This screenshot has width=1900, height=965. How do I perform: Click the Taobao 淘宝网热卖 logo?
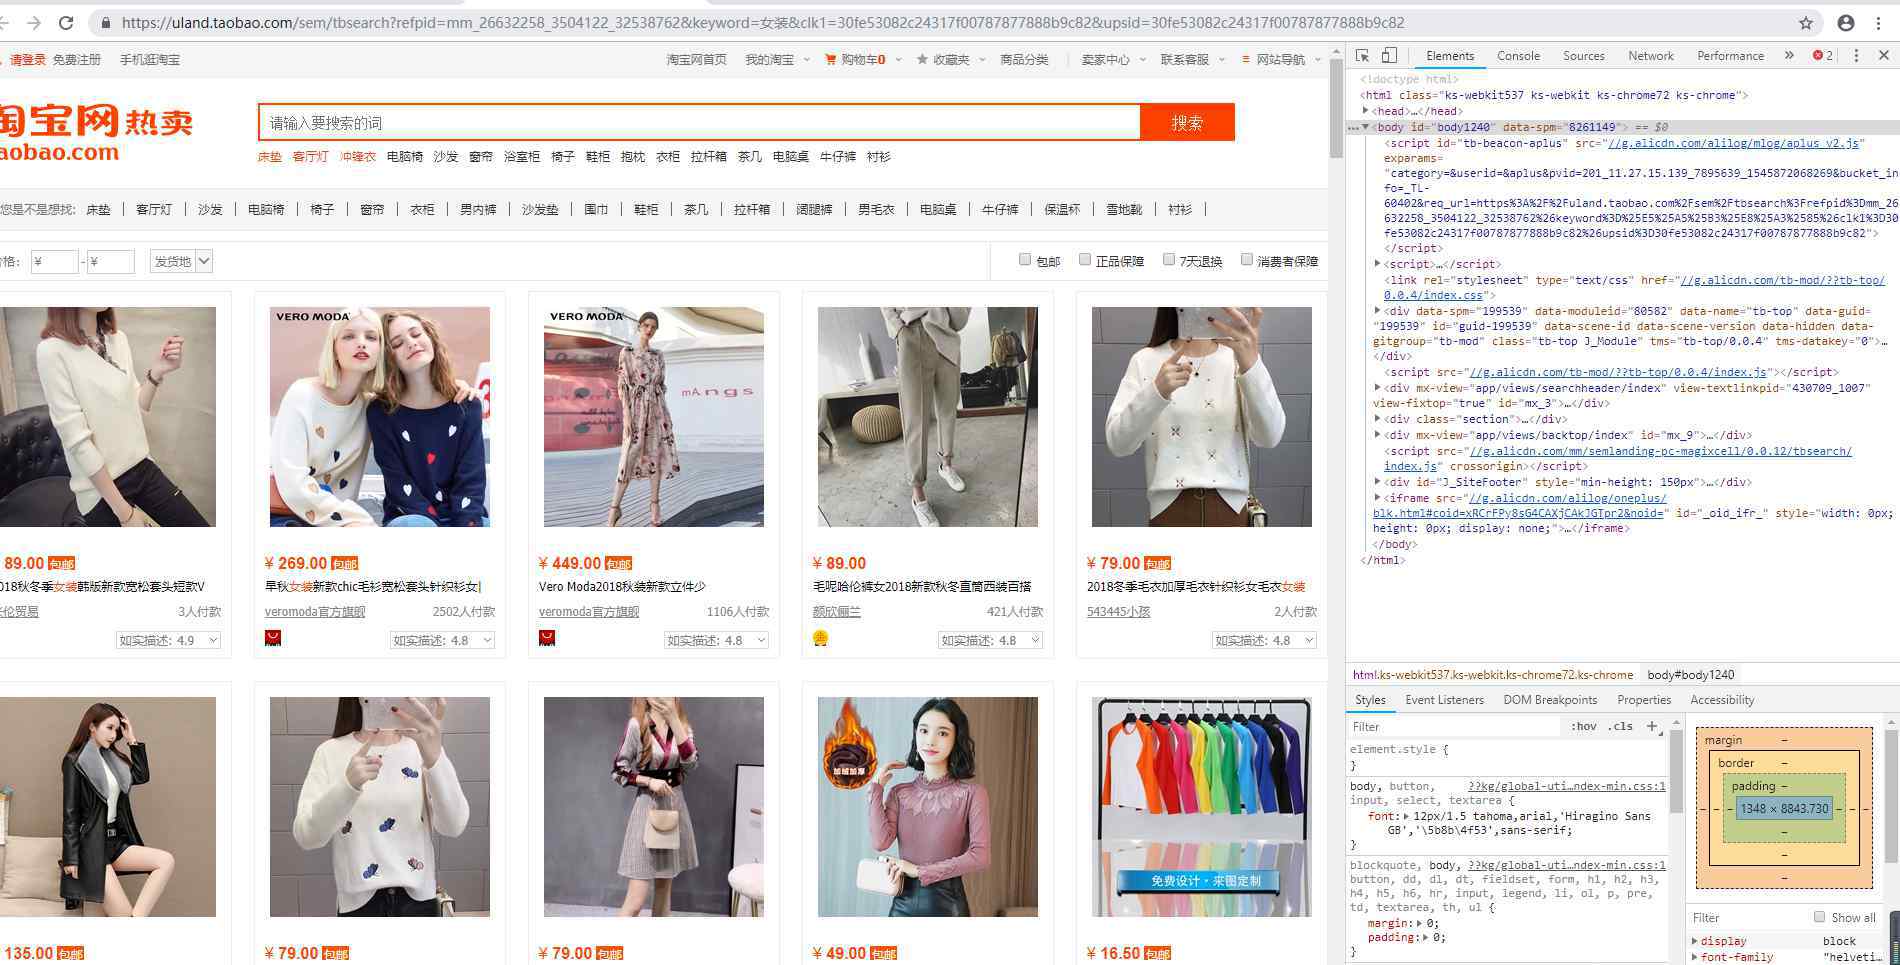click(x=96, y=132)
